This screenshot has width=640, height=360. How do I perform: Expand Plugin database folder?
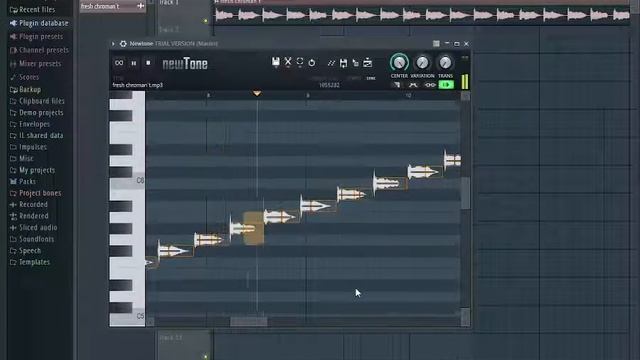click(x=39, y=23)
